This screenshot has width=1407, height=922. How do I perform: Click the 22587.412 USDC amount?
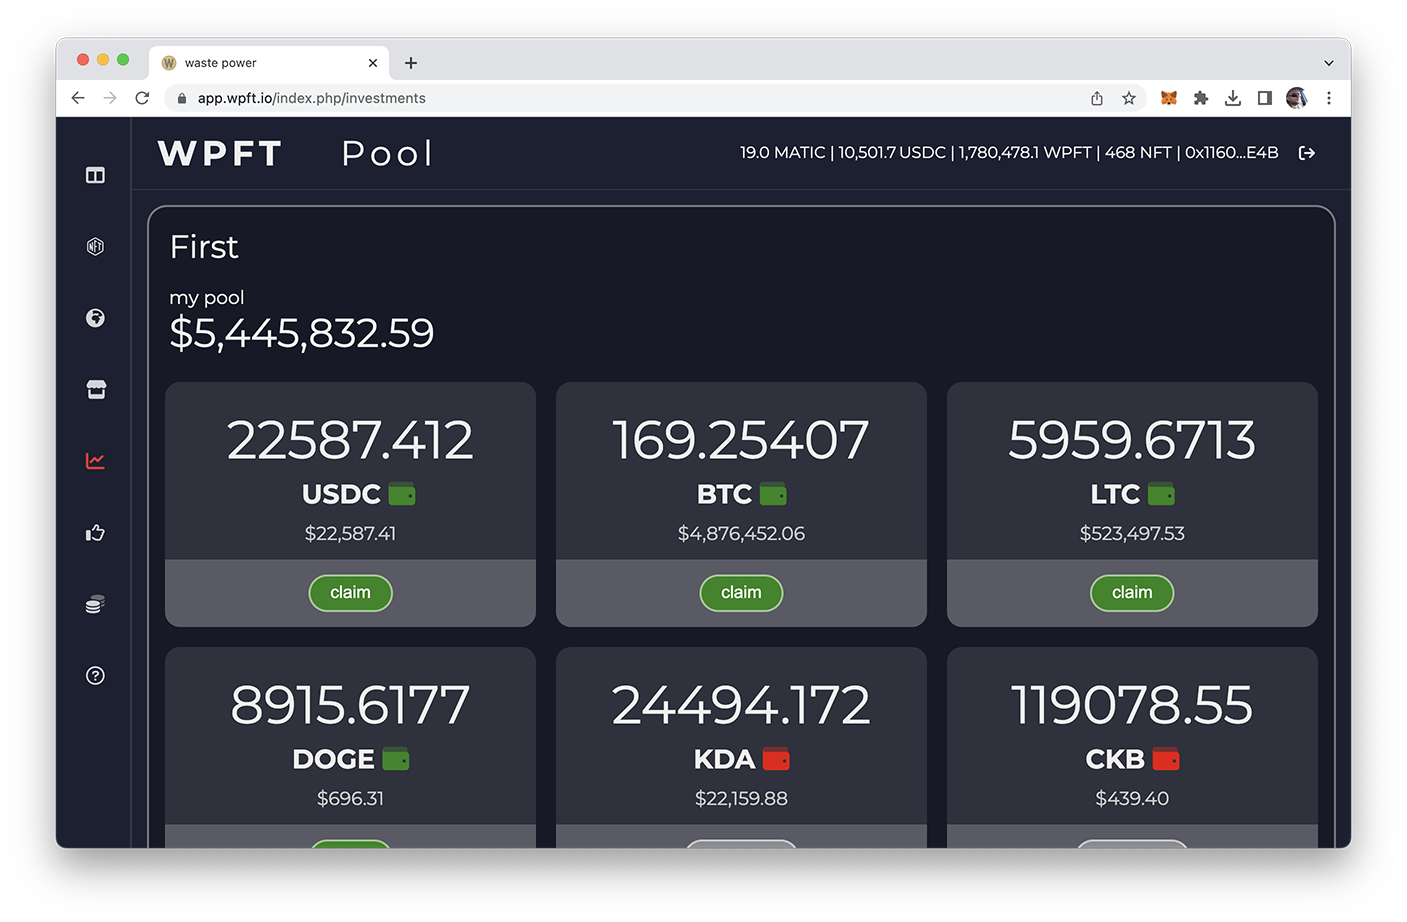[x=350, y=440]
